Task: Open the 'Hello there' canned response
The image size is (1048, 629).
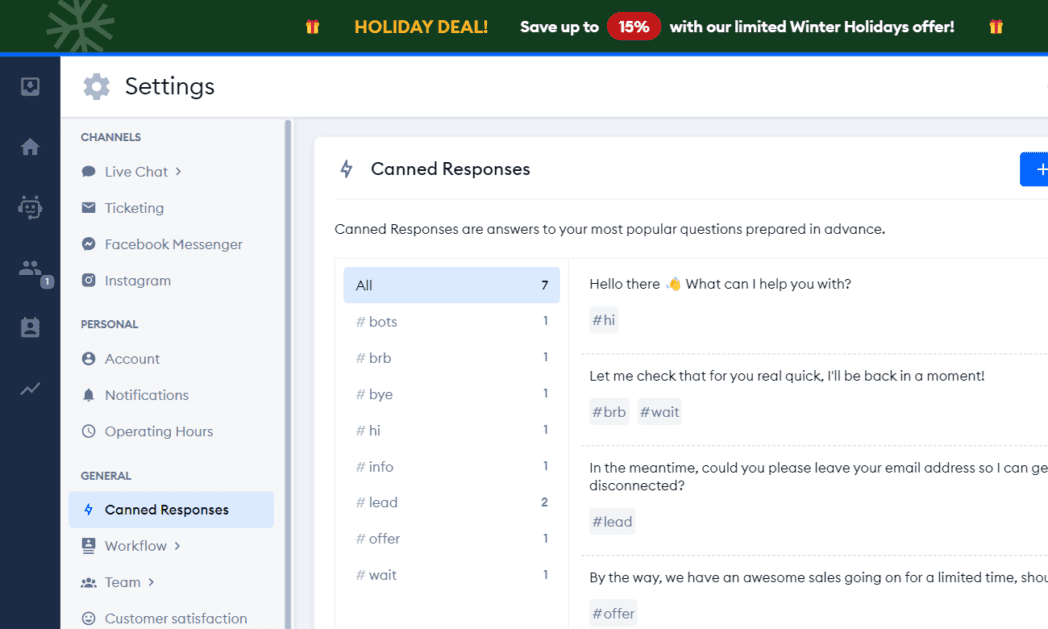Action: coord(720,284)
